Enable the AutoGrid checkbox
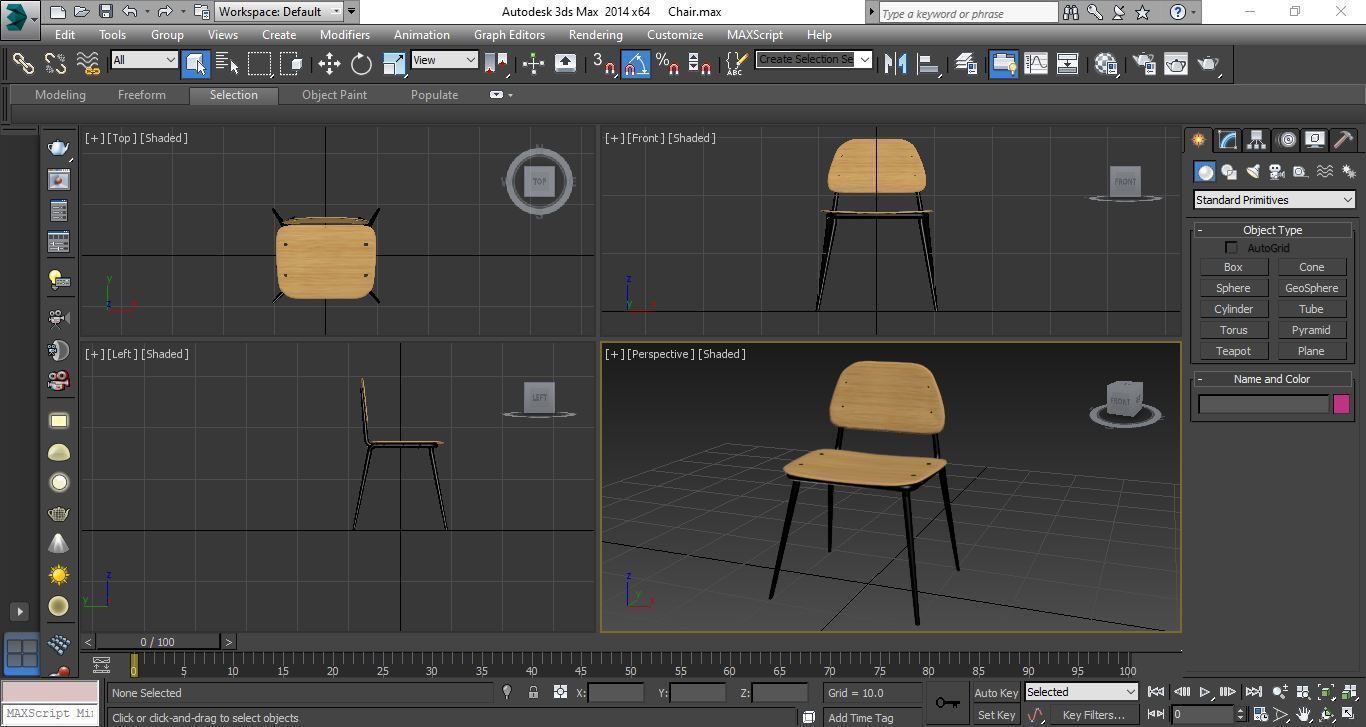The width and height of the screenshot is (1366, 727). (1232, 247)
